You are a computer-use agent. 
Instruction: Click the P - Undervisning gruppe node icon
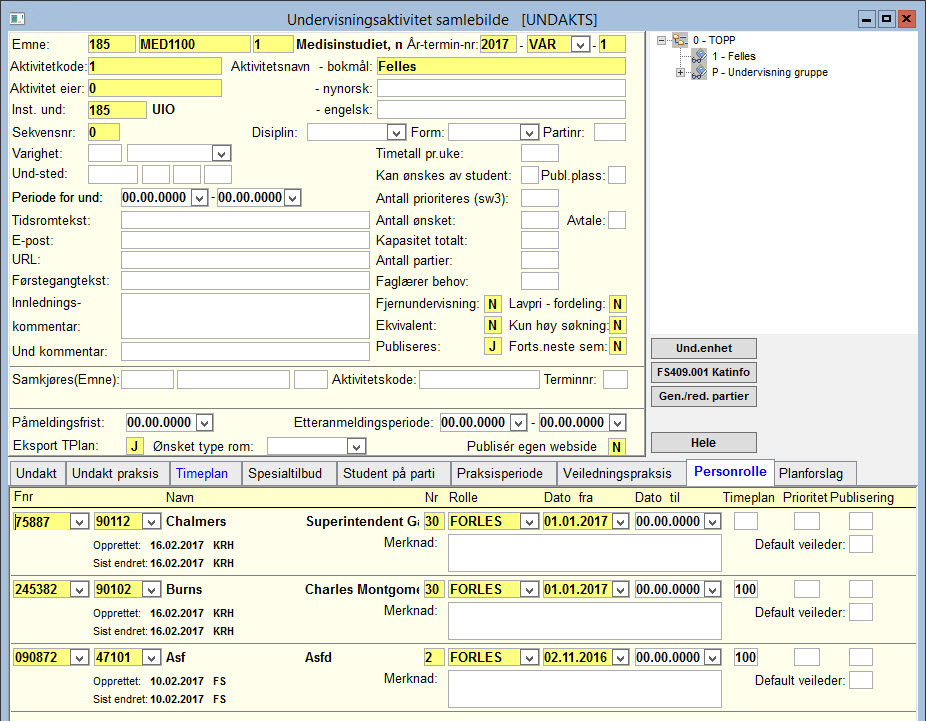click(699, 72)
